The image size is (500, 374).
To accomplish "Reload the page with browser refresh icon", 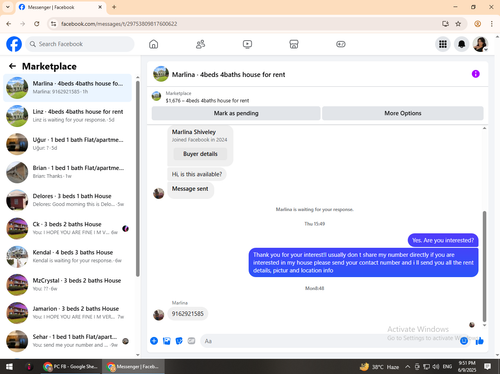I will coord(37,24).
